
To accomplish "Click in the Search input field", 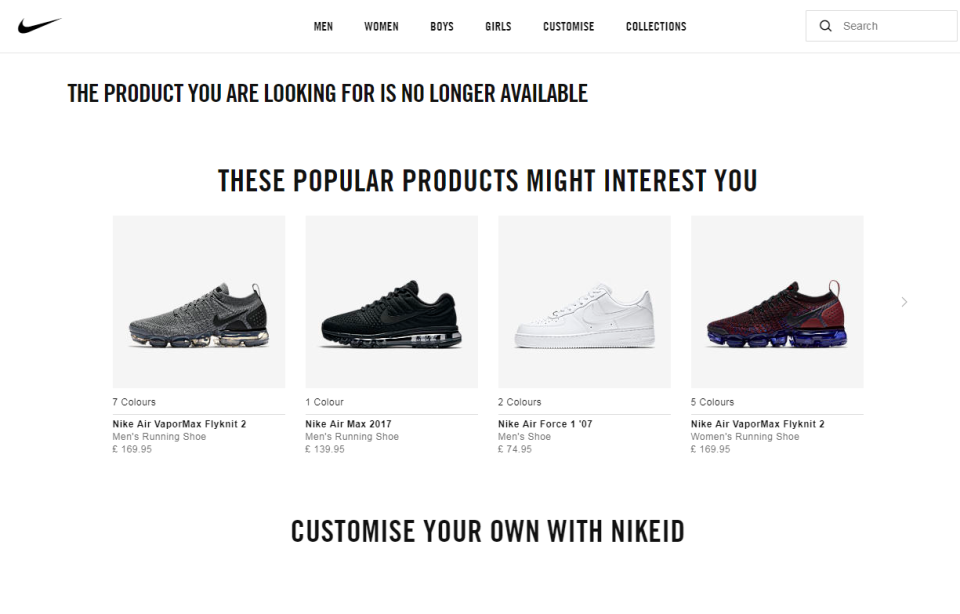I will 880,25.
